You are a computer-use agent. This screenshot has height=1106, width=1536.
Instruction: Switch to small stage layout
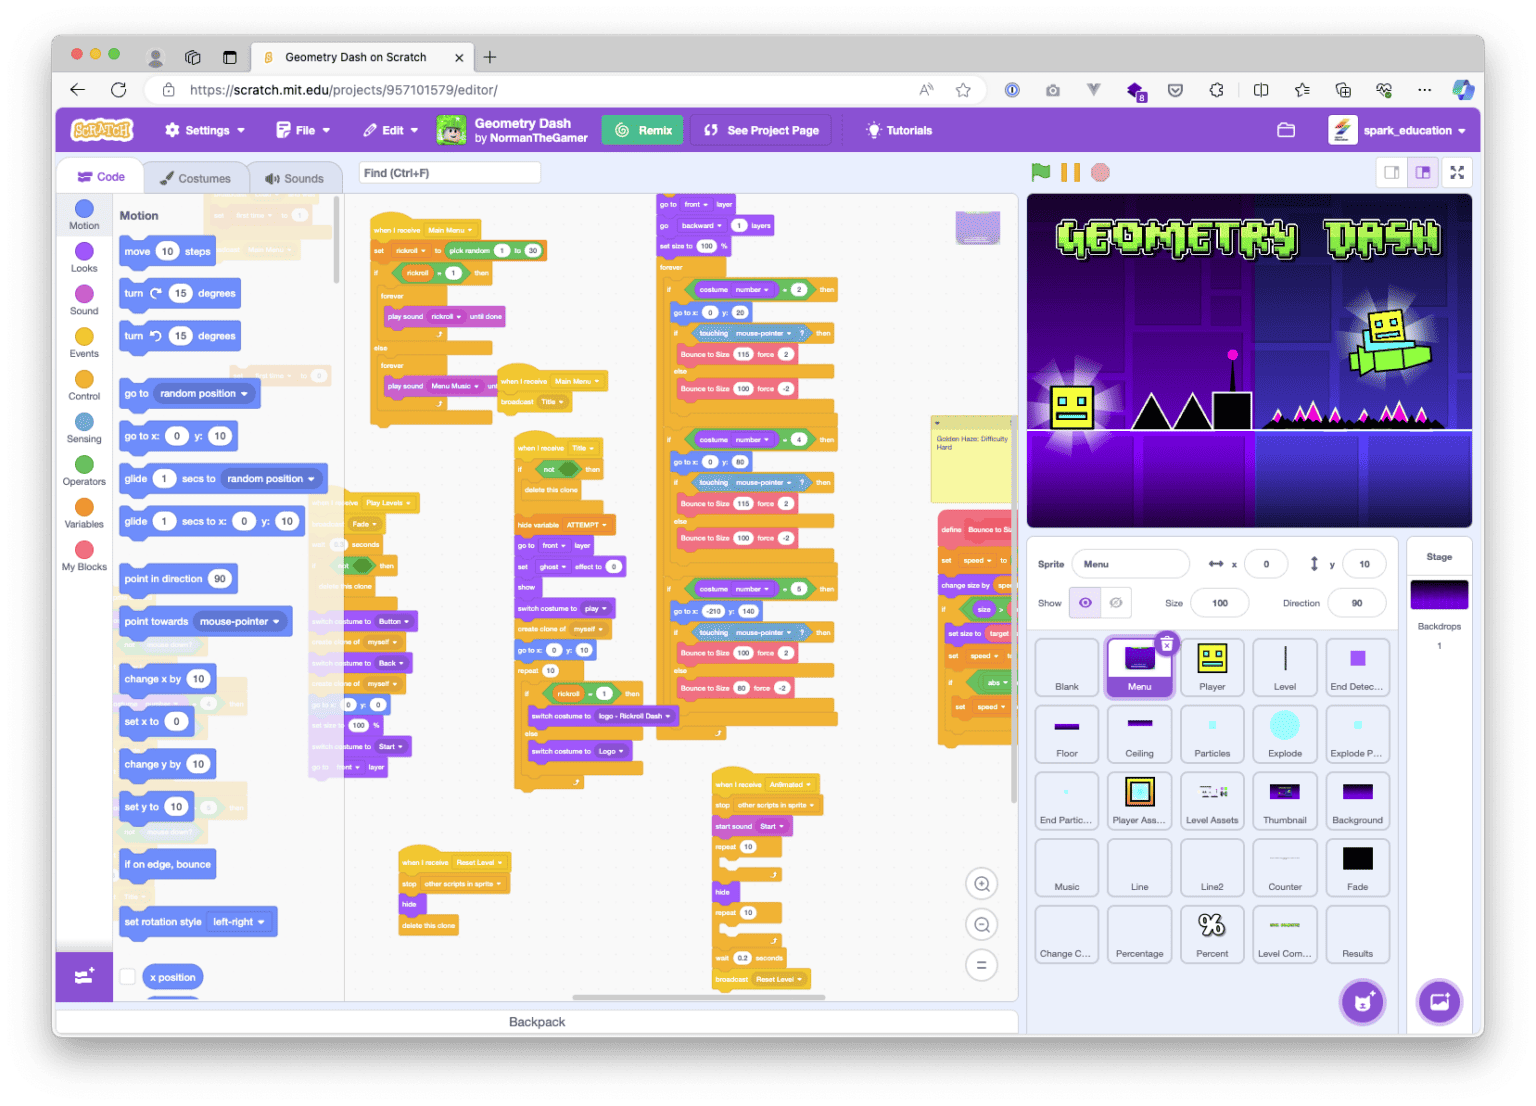(1391, 172)
